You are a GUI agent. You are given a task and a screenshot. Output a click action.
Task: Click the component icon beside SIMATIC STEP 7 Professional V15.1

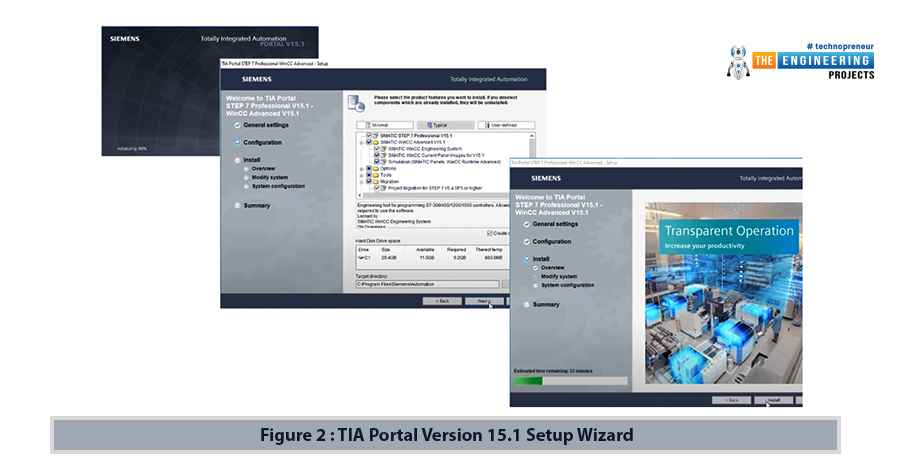click(376, 135)
